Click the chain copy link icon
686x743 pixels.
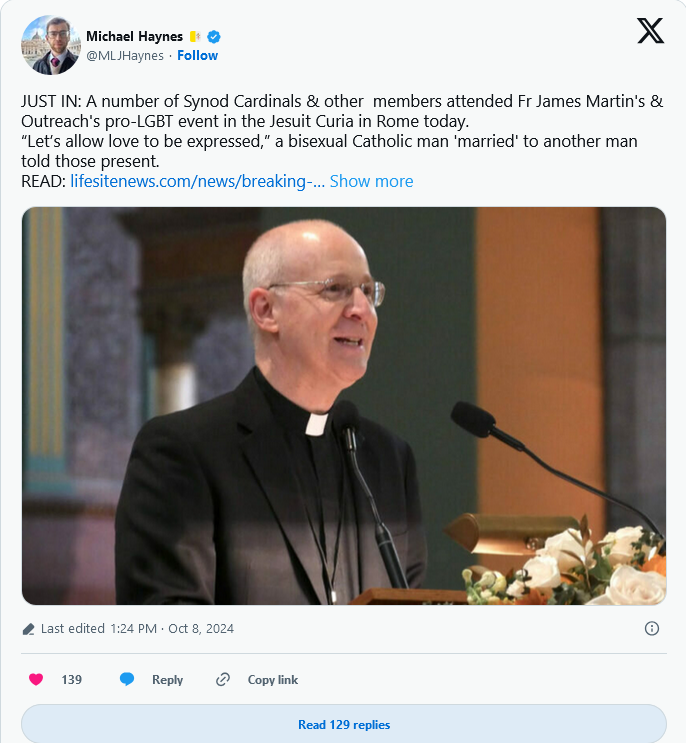(x=223, y=680)
